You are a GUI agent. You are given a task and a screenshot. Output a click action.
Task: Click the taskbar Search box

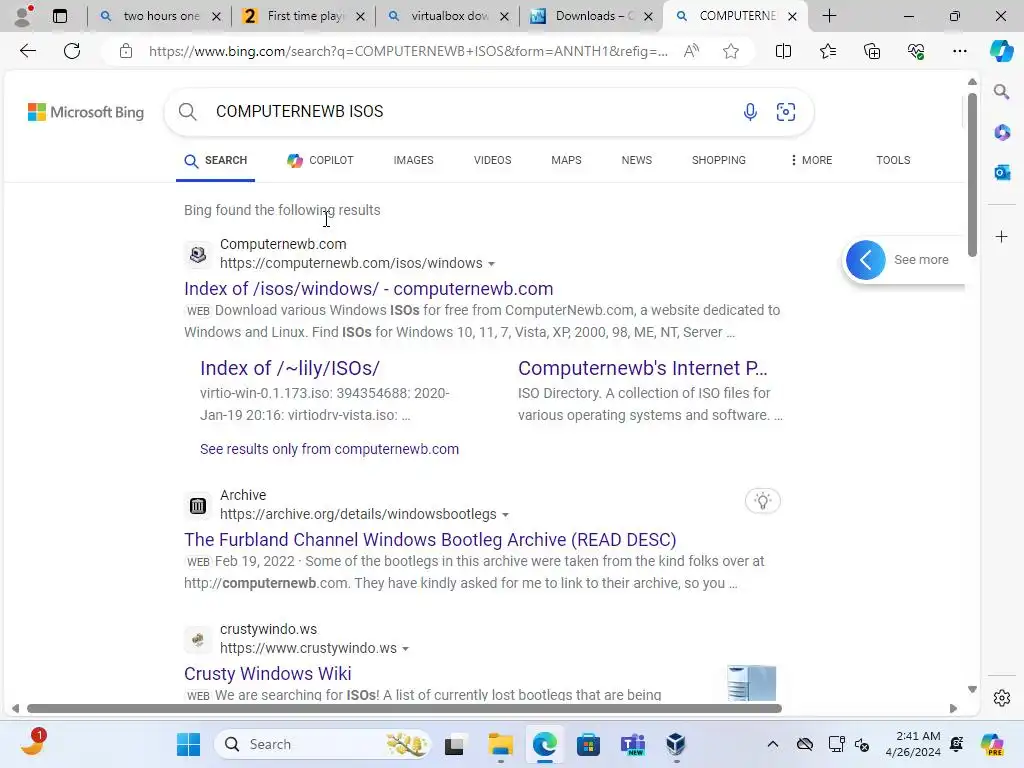coord(323,744)
